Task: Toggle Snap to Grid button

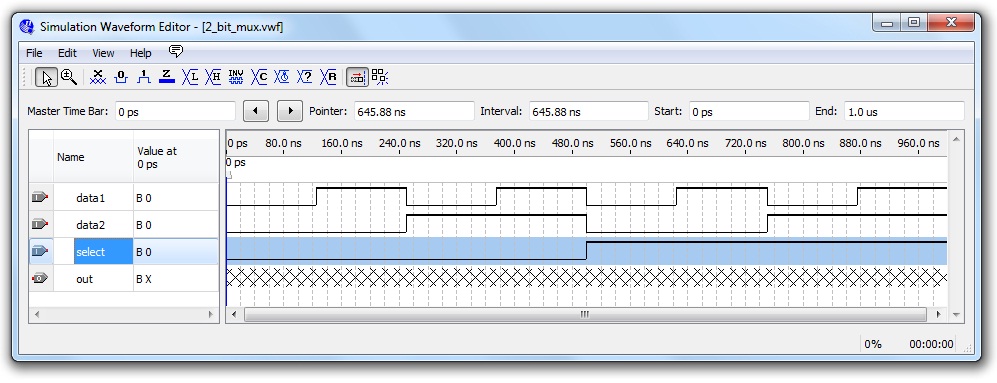Action: click(357, 77)
